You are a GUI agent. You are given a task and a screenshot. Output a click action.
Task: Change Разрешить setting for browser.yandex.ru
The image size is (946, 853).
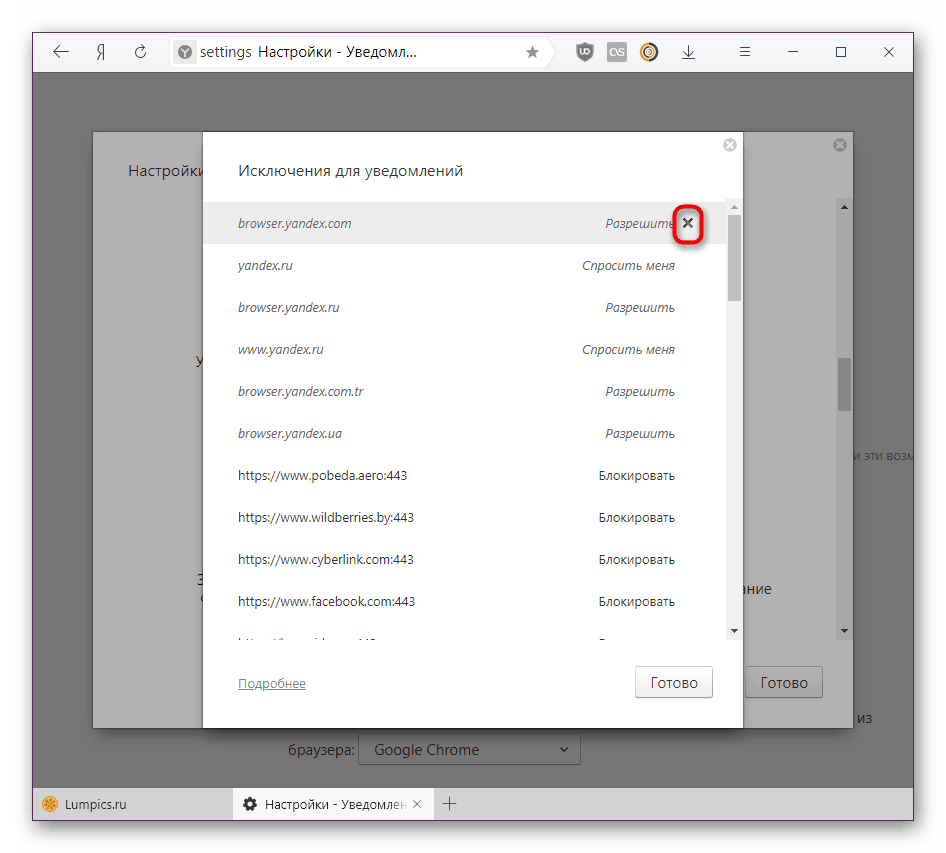click(x=640, y=308)
